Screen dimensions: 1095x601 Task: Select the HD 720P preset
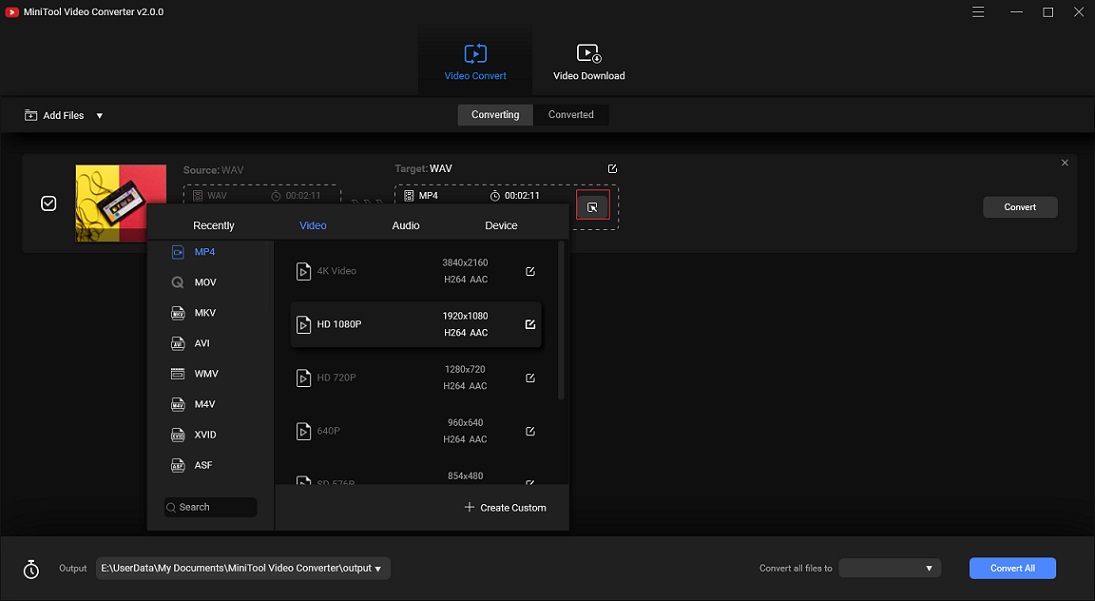[x=416, y=378]
